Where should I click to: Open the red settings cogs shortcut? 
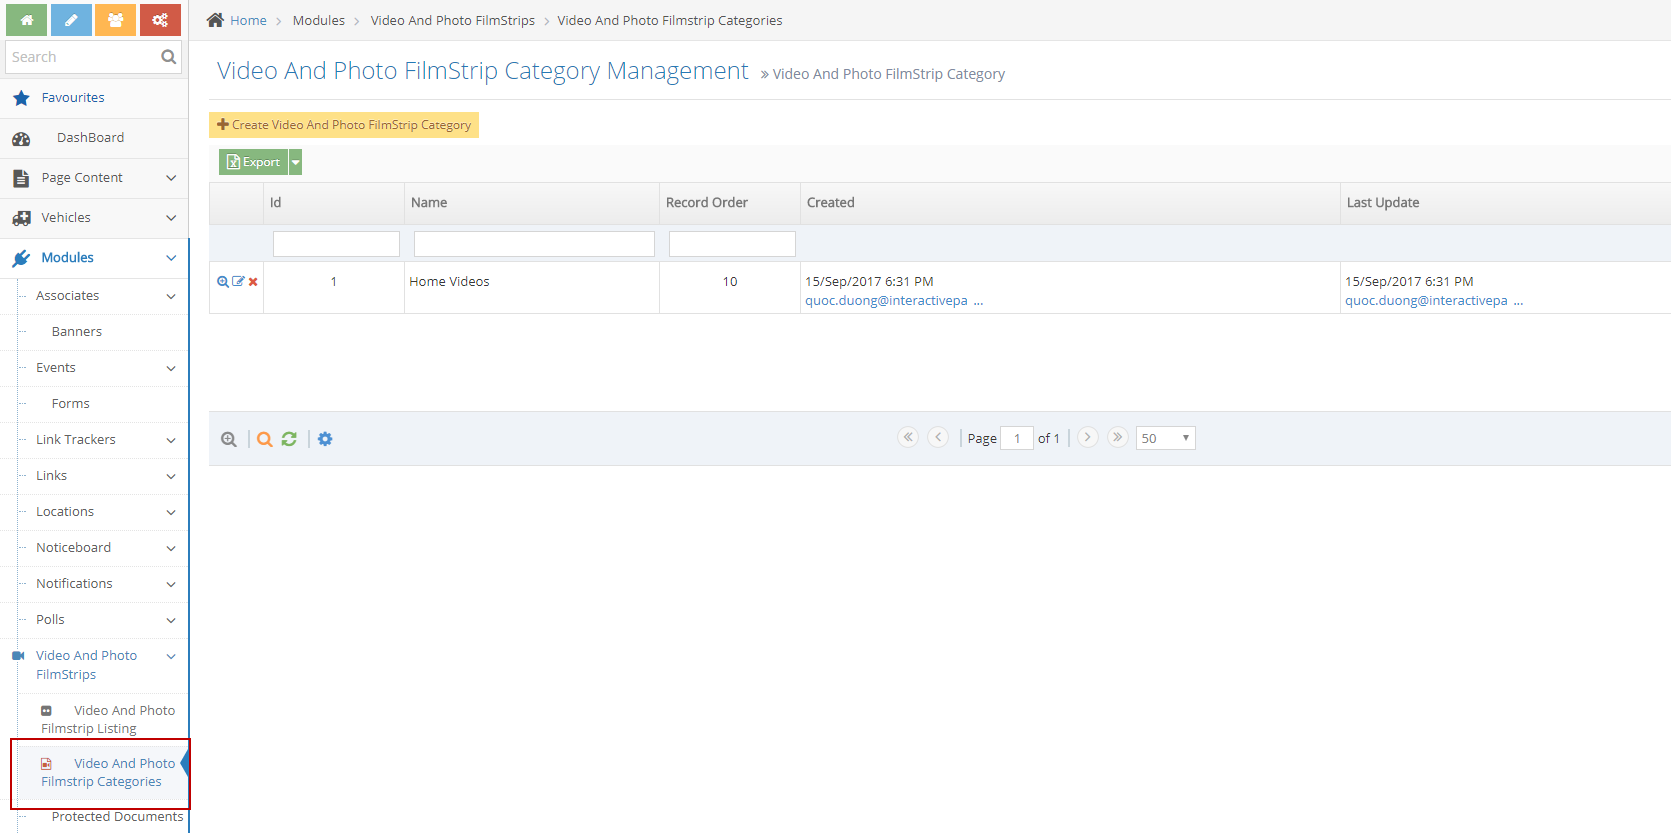(x=160, y=20)
